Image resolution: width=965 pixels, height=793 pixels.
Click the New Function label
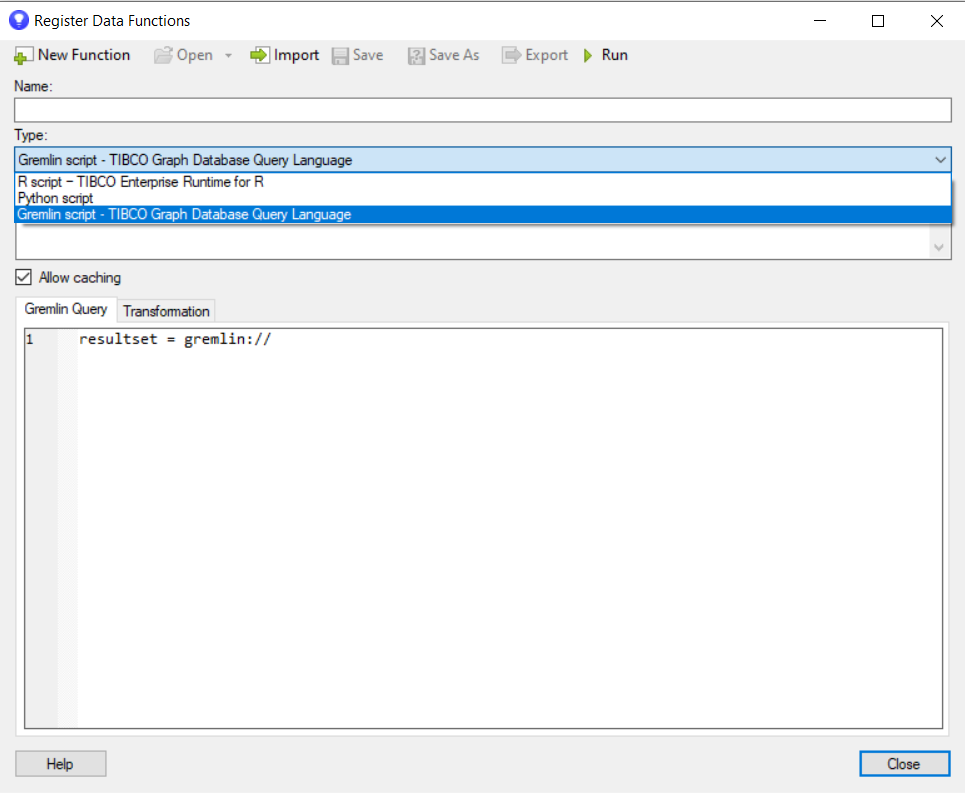click(x=84, y=55)
